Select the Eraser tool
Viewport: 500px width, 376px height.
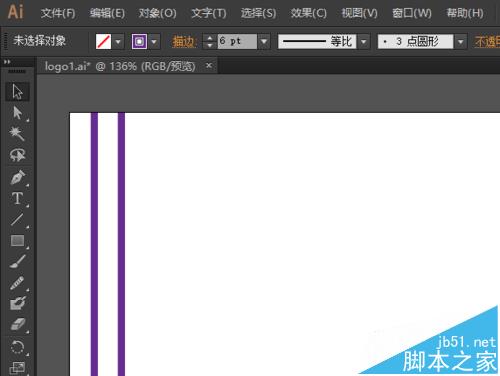pos(17,324)
